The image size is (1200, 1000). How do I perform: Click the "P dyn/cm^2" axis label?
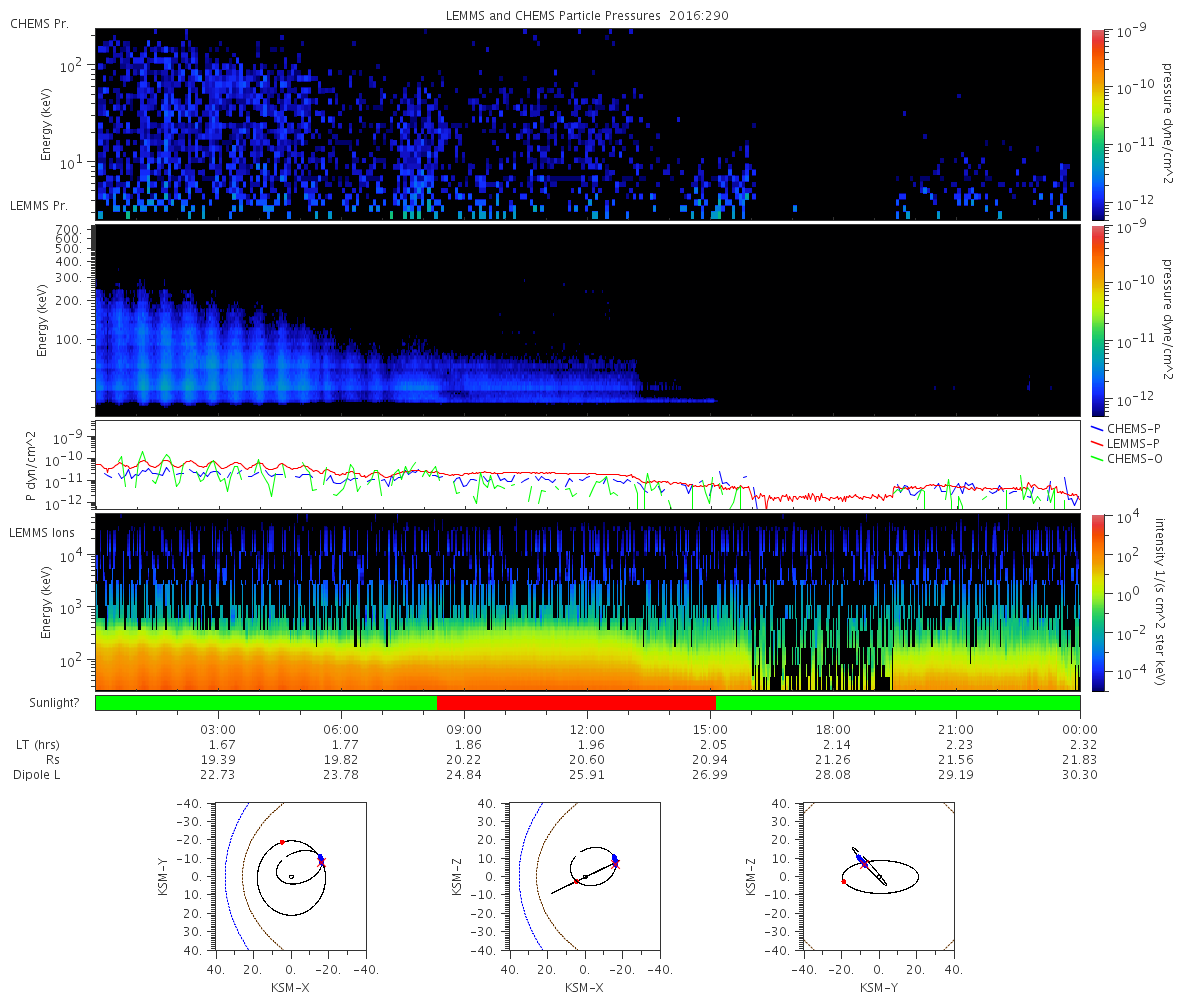(x=31, y=465)
